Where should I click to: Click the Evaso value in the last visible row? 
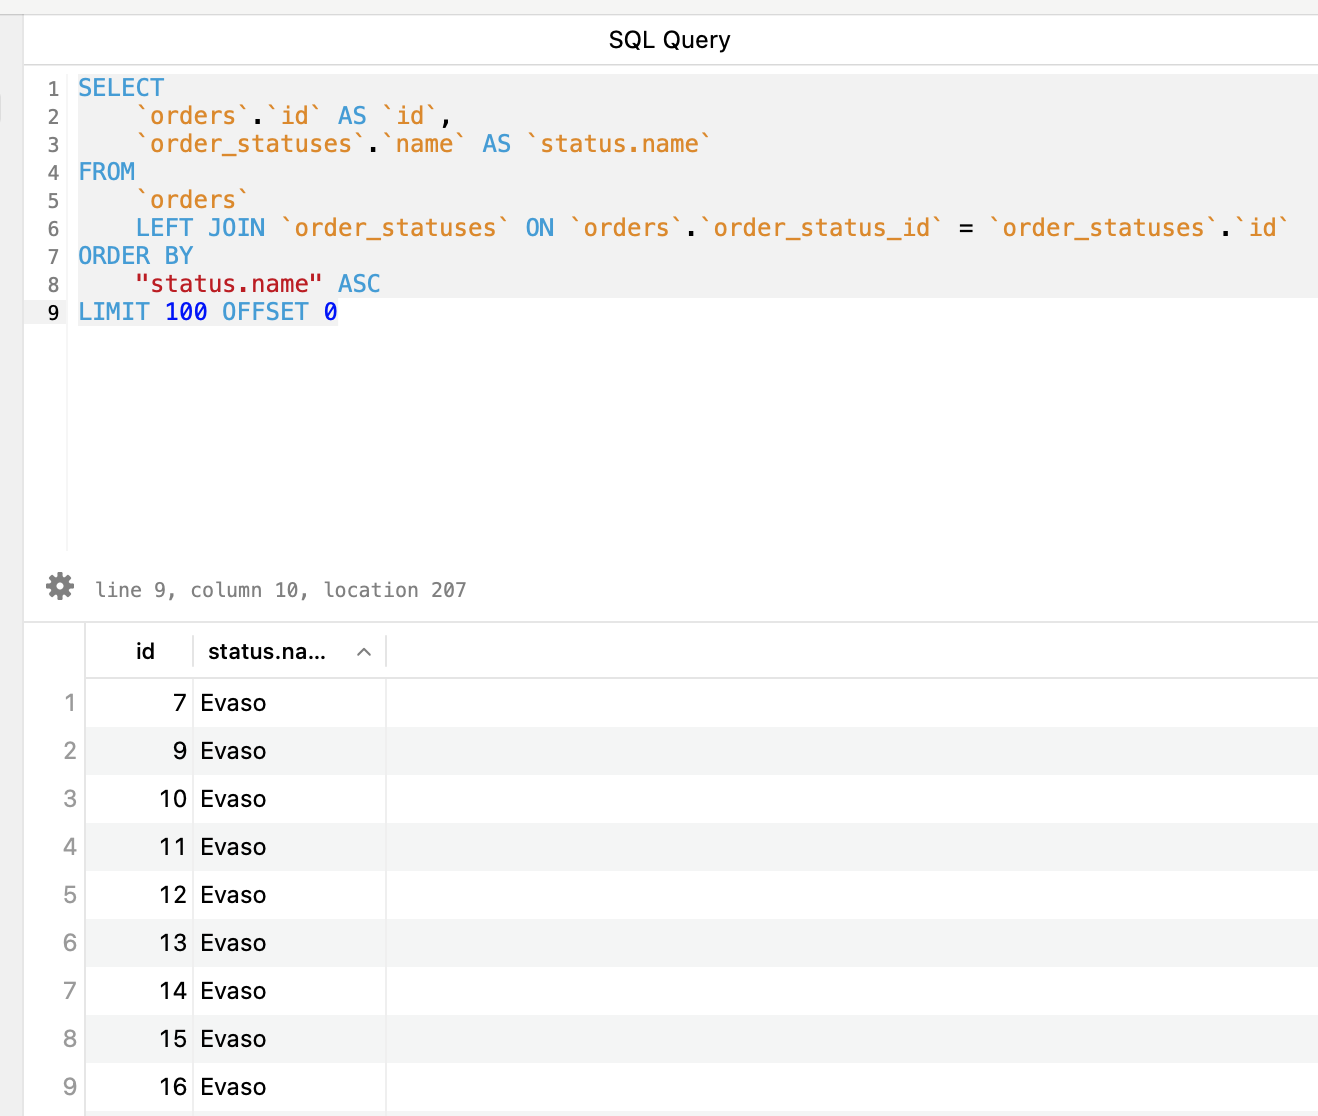pyautogui.click(x=233, y=1087)
